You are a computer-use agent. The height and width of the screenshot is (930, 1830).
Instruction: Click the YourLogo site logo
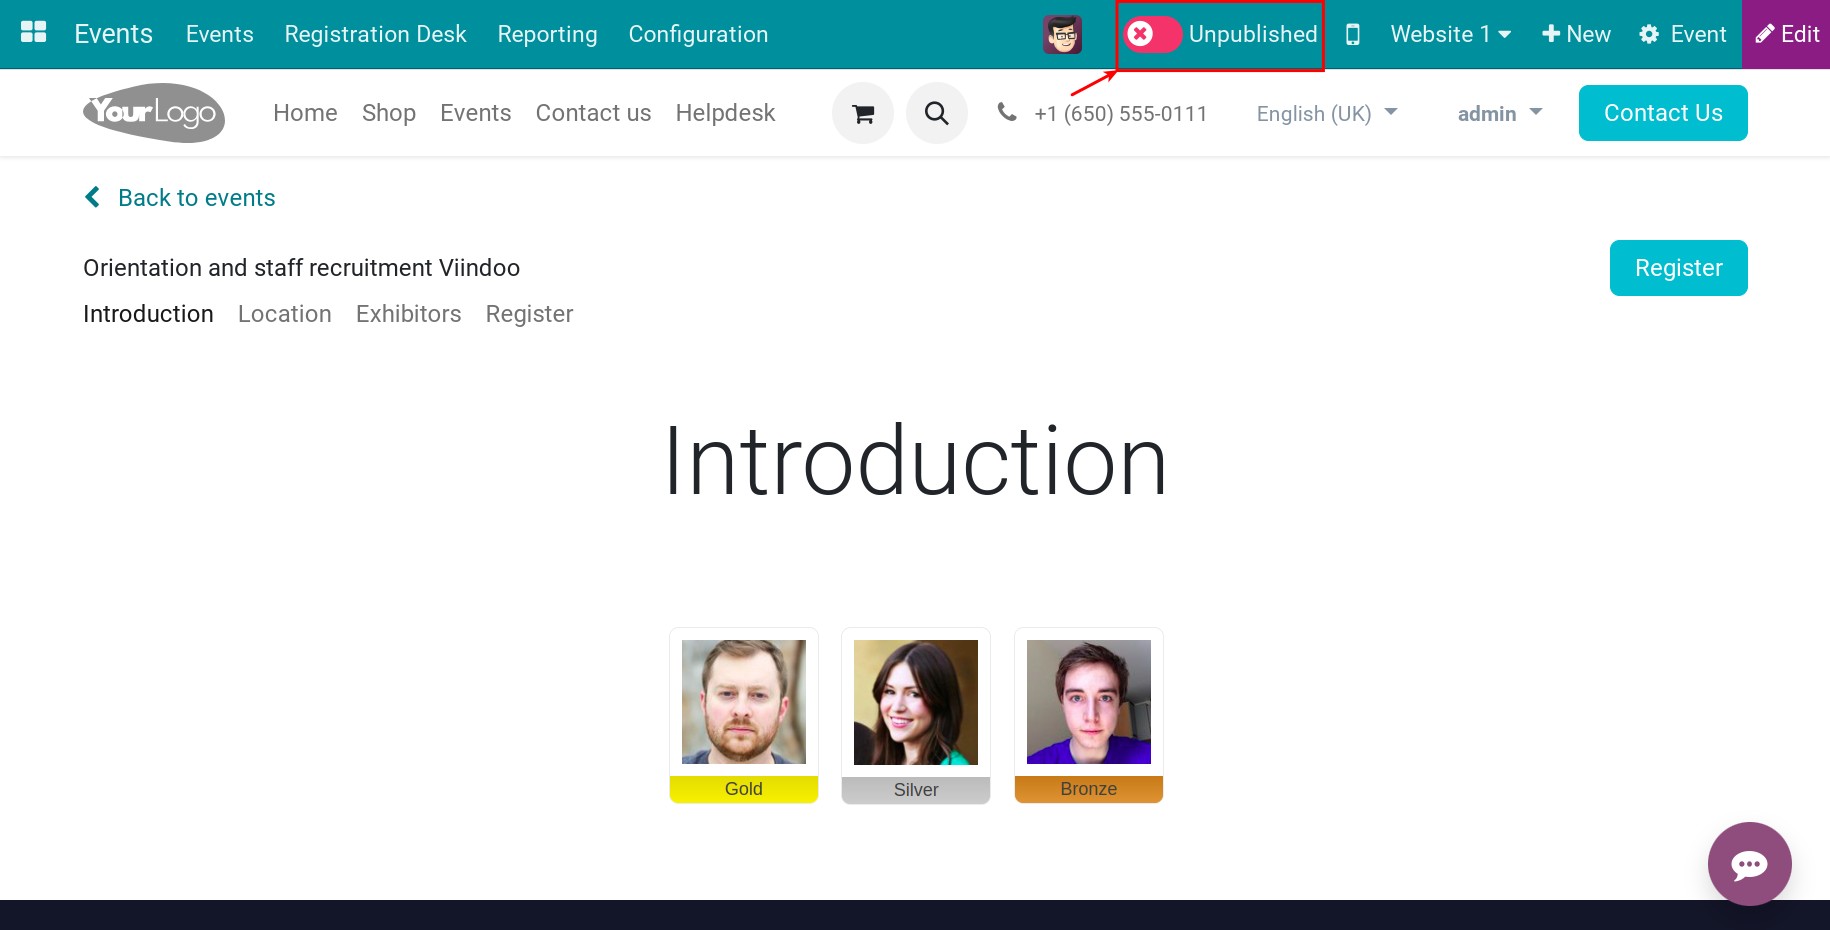(154, 113)
